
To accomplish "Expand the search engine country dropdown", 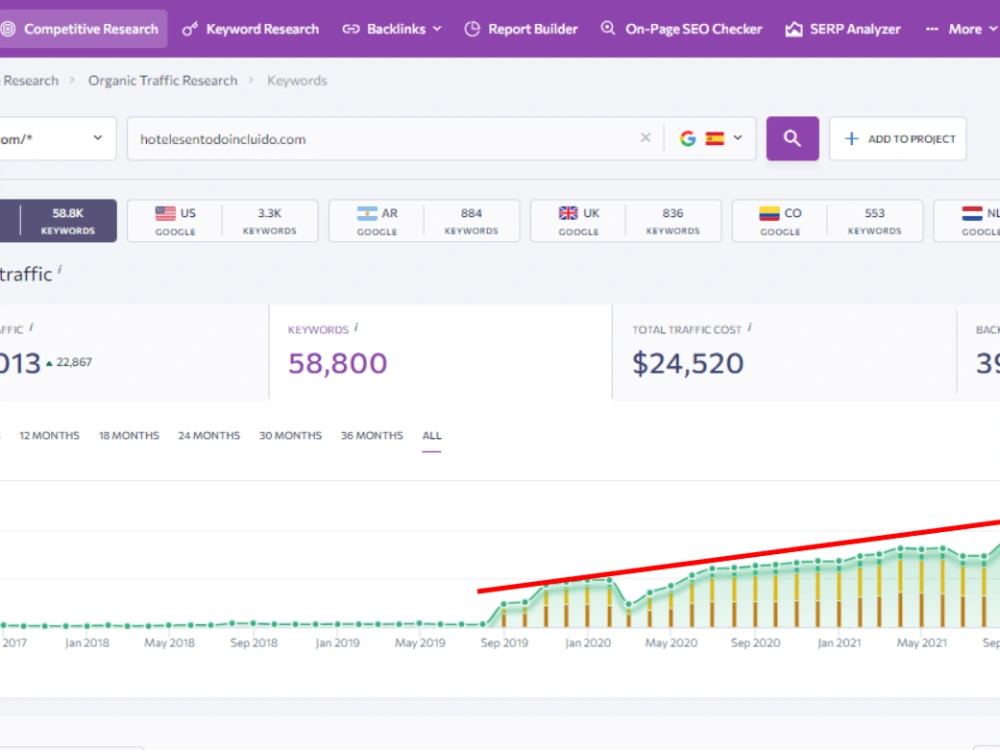I will (x=738, y=138).
